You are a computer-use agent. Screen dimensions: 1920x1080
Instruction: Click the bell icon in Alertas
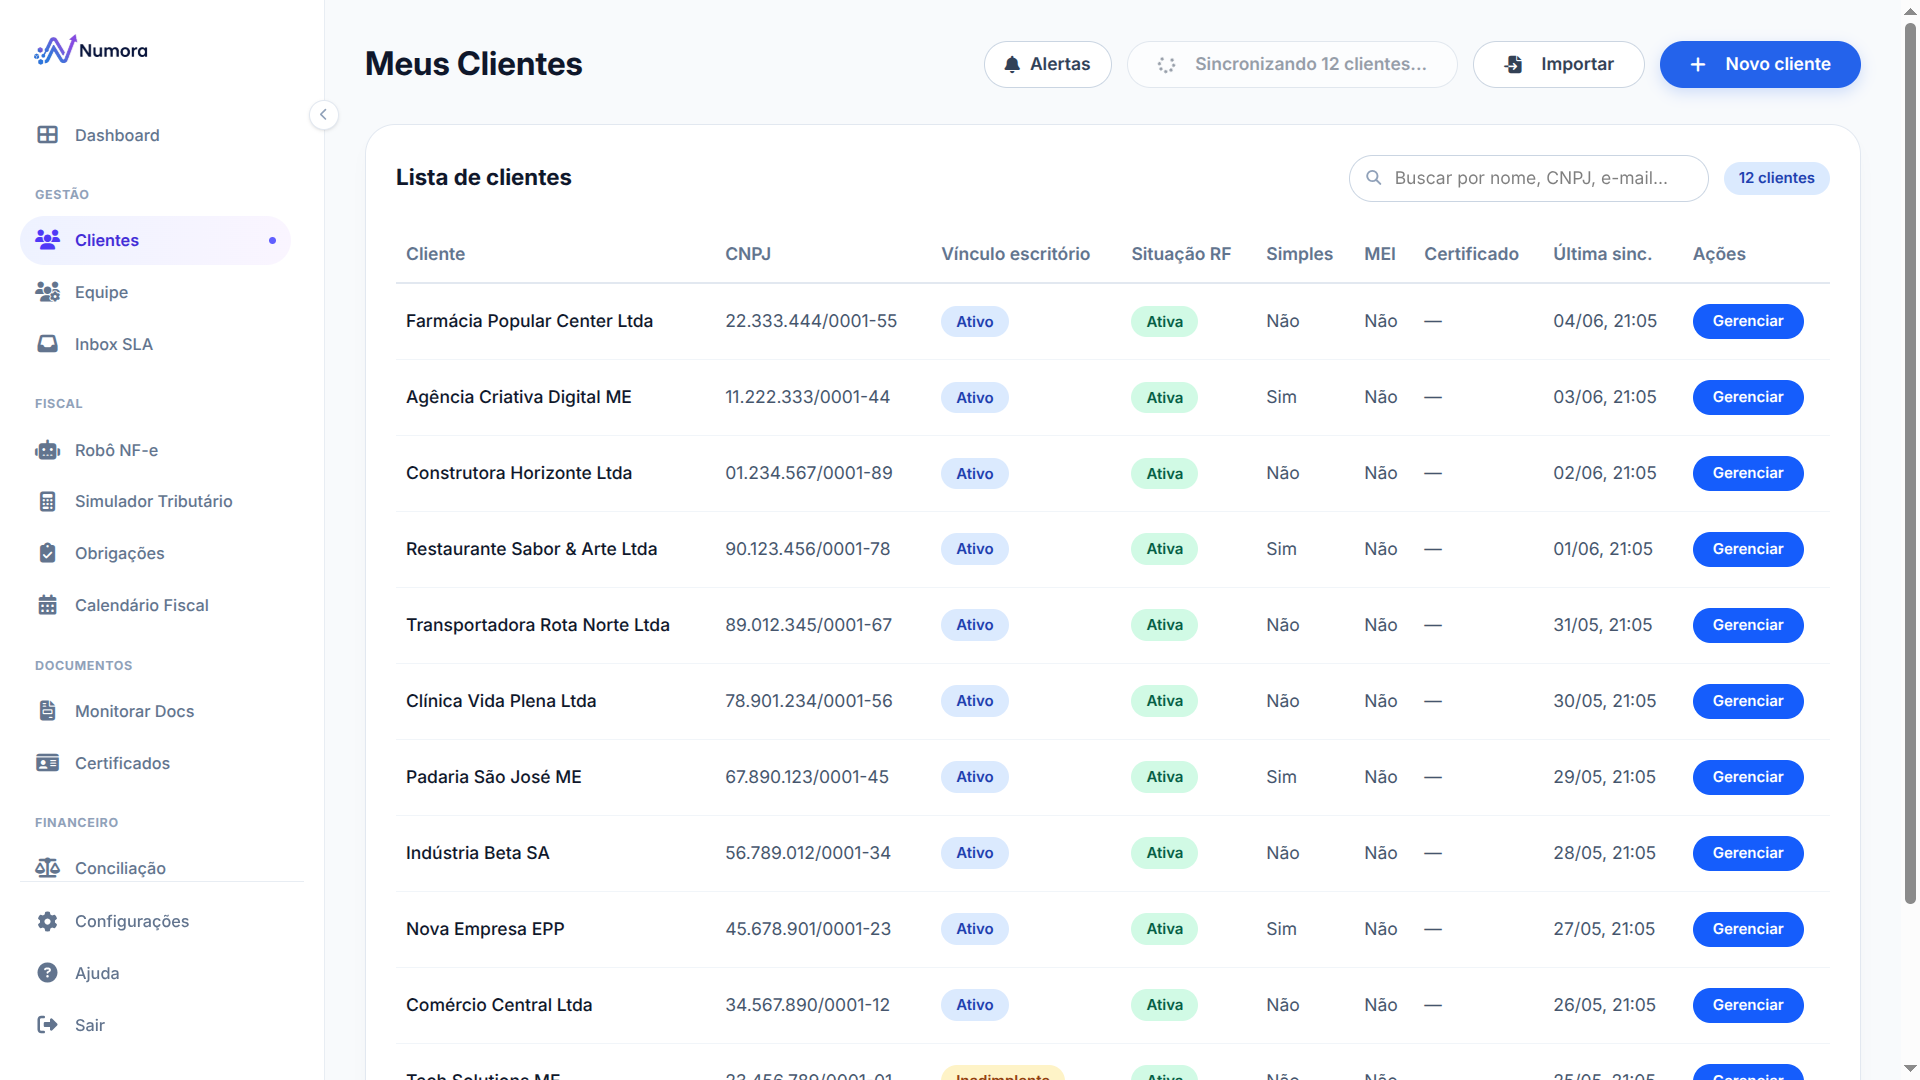coord(1012,64)
